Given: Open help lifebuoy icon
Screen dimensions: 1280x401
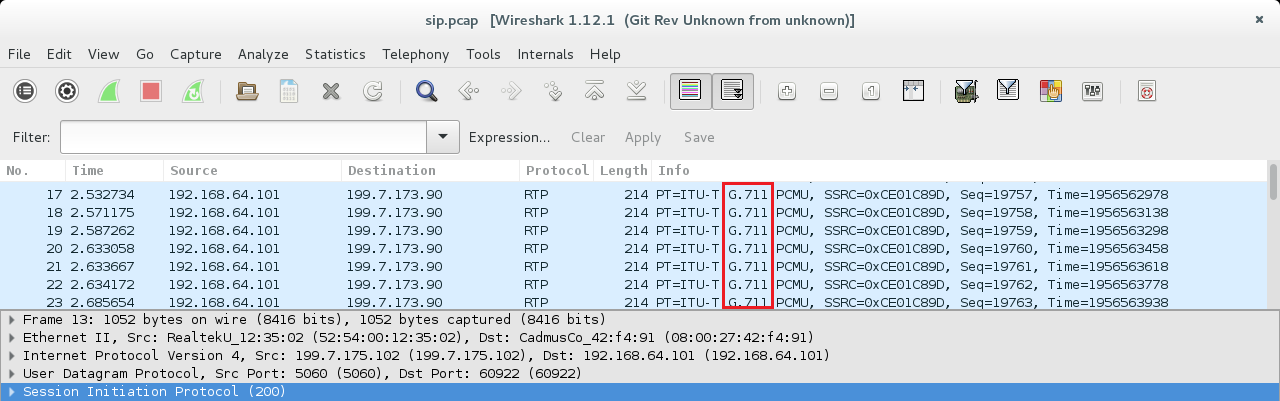Looking at the screenshot, I should pos(1147,91).
